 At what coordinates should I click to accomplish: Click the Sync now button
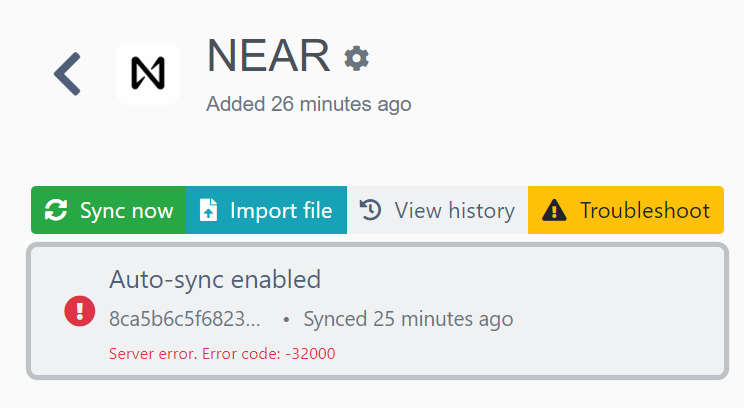click(x=109, y=210)
